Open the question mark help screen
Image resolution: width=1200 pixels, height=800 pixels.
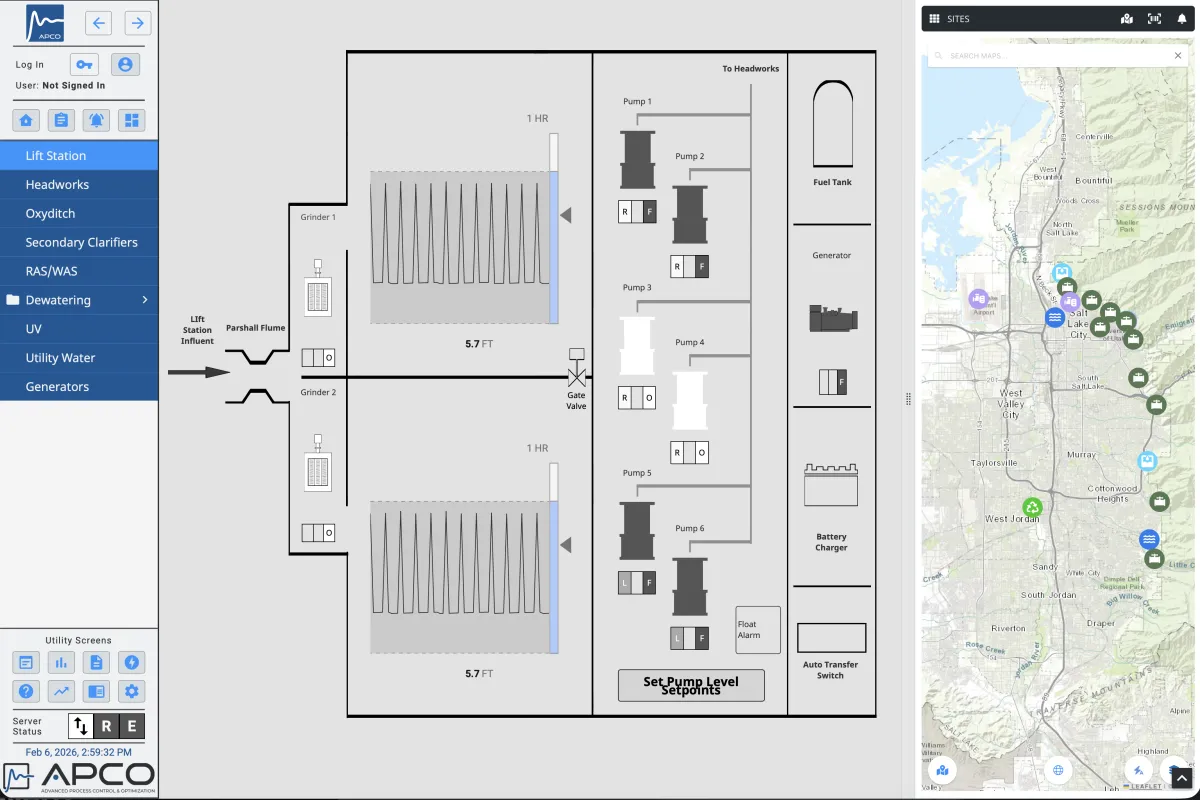26,691
